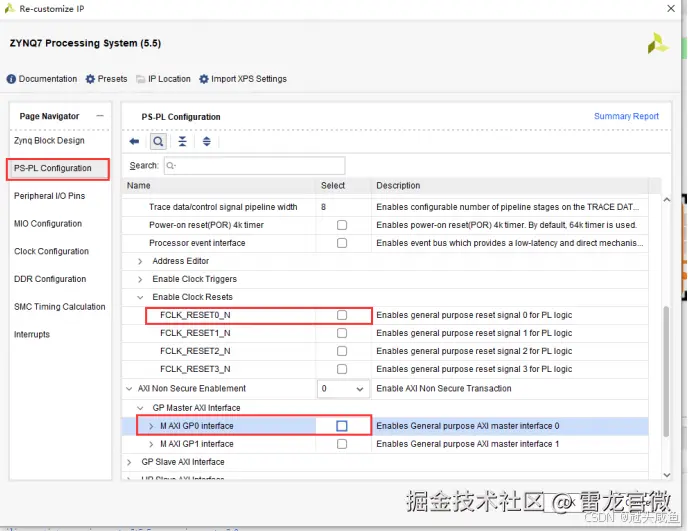
Task: Enable Processor event interface checkbox
Action: pyautogui.click(x=342, y=243)
